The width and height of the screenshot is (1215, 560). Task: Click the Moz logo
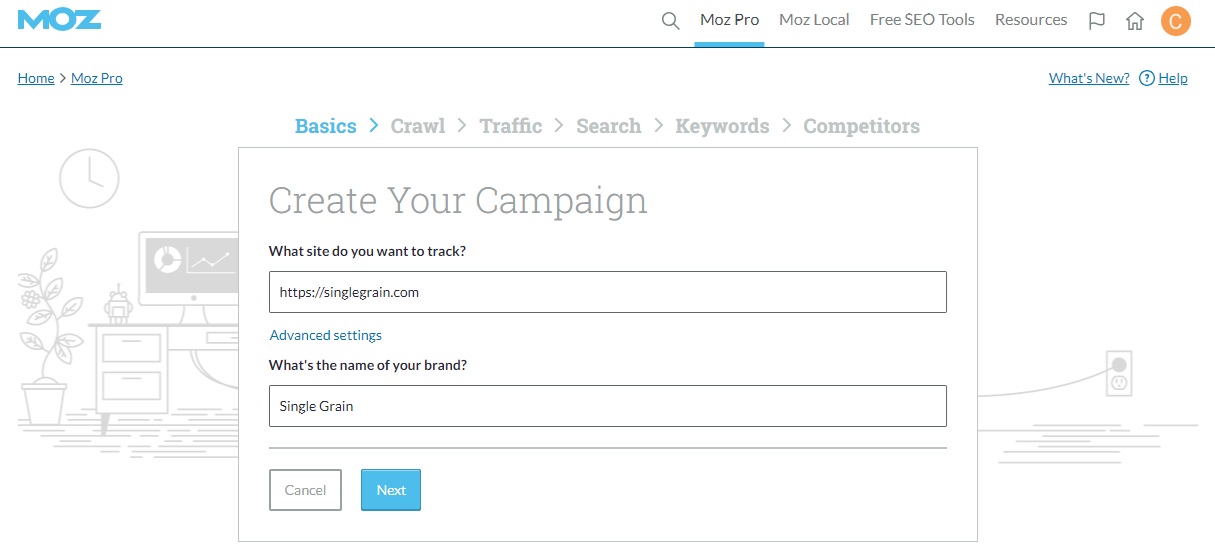coord(59,19)
